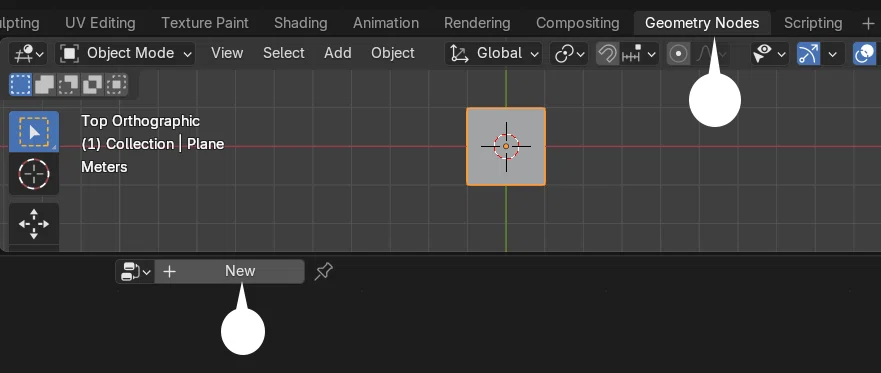
Task: Toggle the node tree pin icon
Action: point(323,271)
